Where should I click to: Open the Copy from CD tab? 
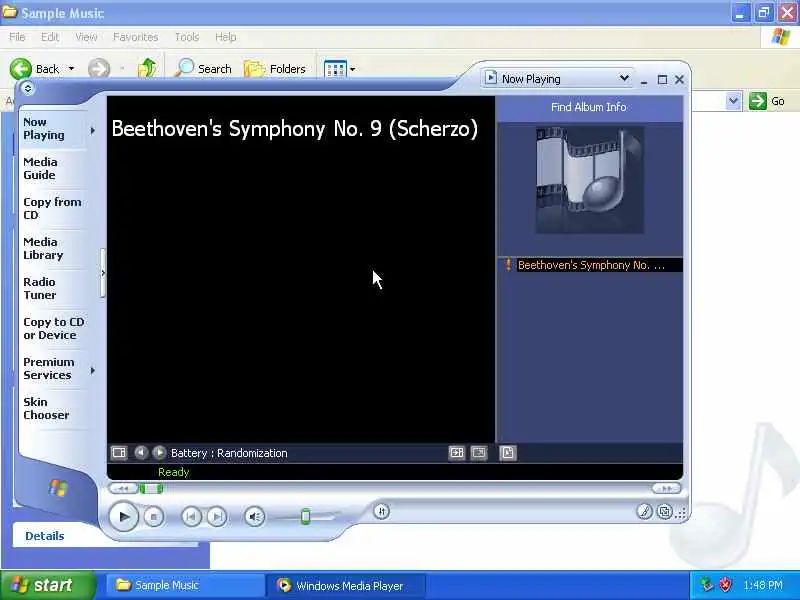pyautogui.click(x=52, y=208)
